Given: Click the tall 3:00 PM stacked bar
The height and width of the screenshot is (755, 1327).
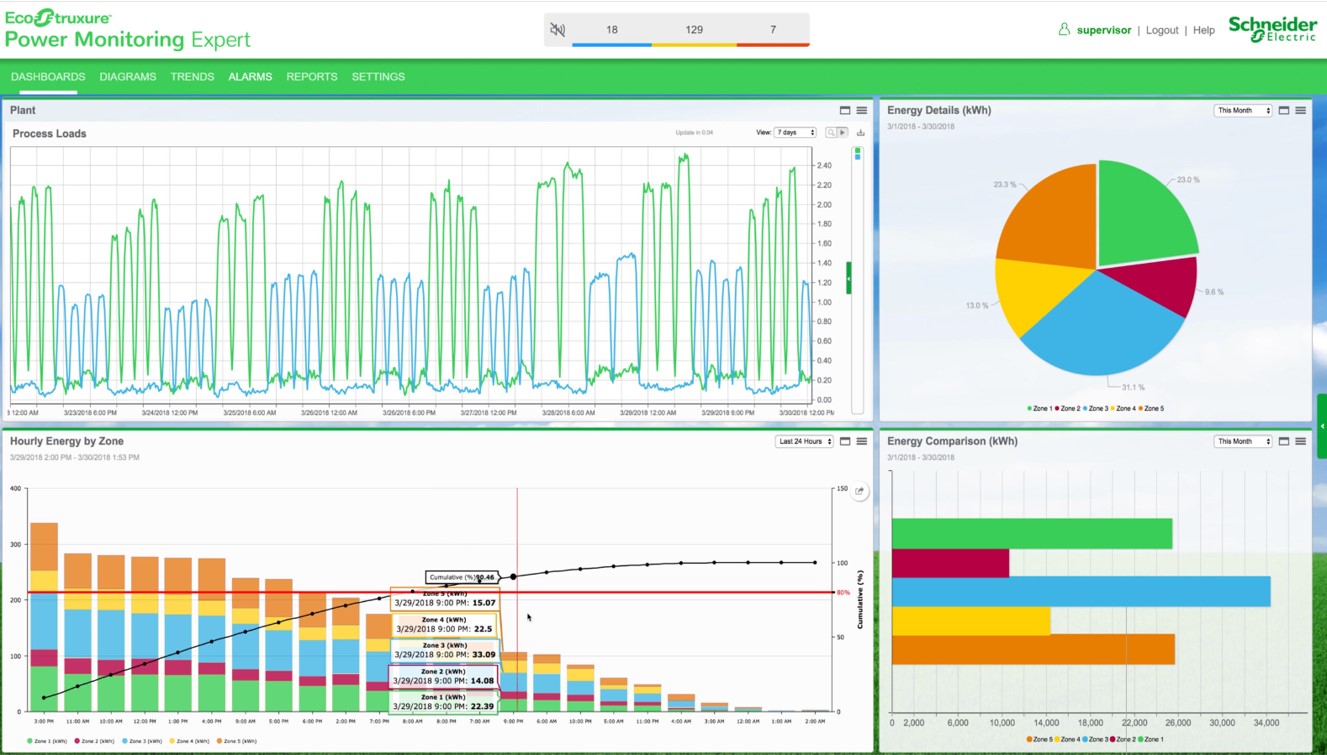Looking at the screenshot, I should 44,616.
